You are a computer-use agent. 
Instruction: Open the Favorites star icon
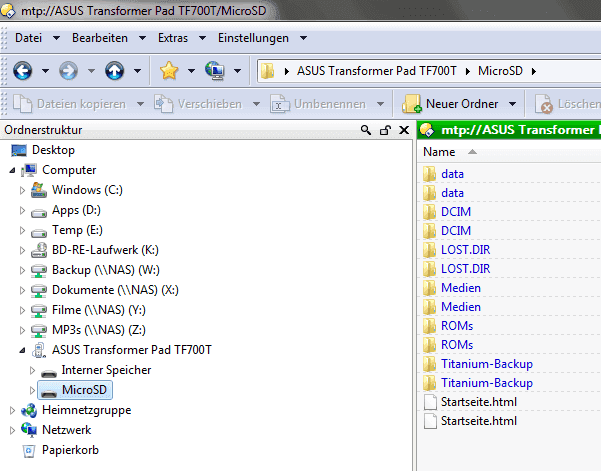(x=169, y=71)
